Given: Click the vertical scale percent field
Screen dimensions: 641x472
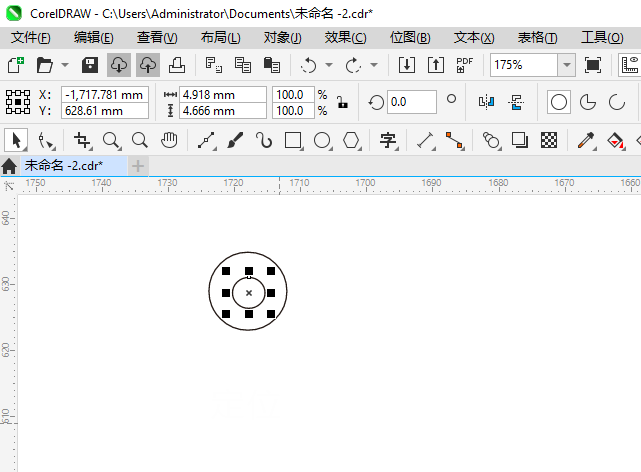Looking at the screenshot, I should pyautogui.click(x=294, y=111).
